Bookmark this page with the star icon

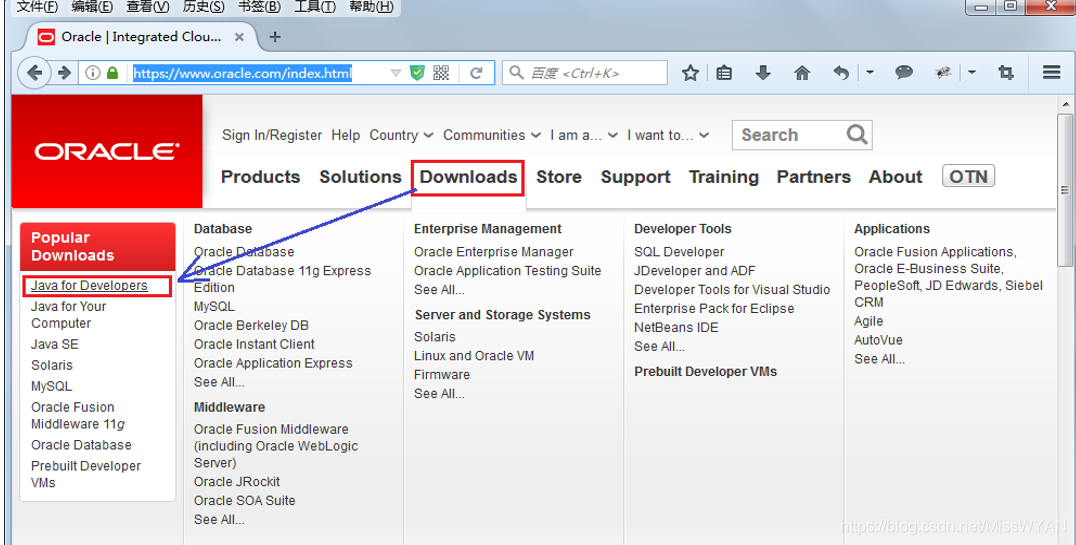click(690, 73)
